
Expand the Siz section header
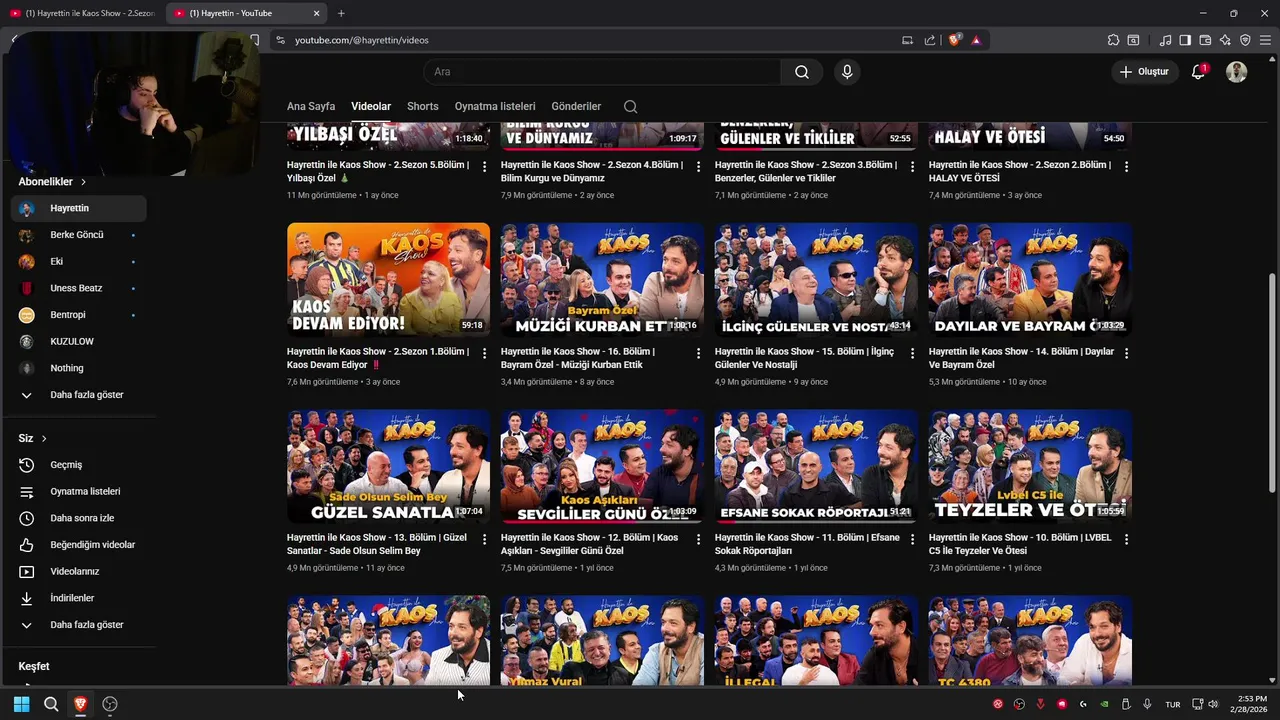click(x=33, y=438)
